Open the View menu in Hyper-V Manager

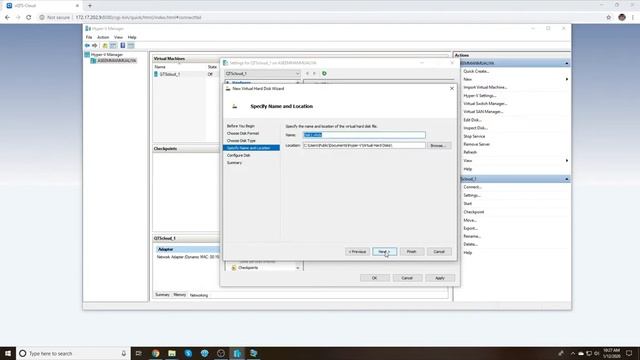pyautogui.click(x=118, y=37)
